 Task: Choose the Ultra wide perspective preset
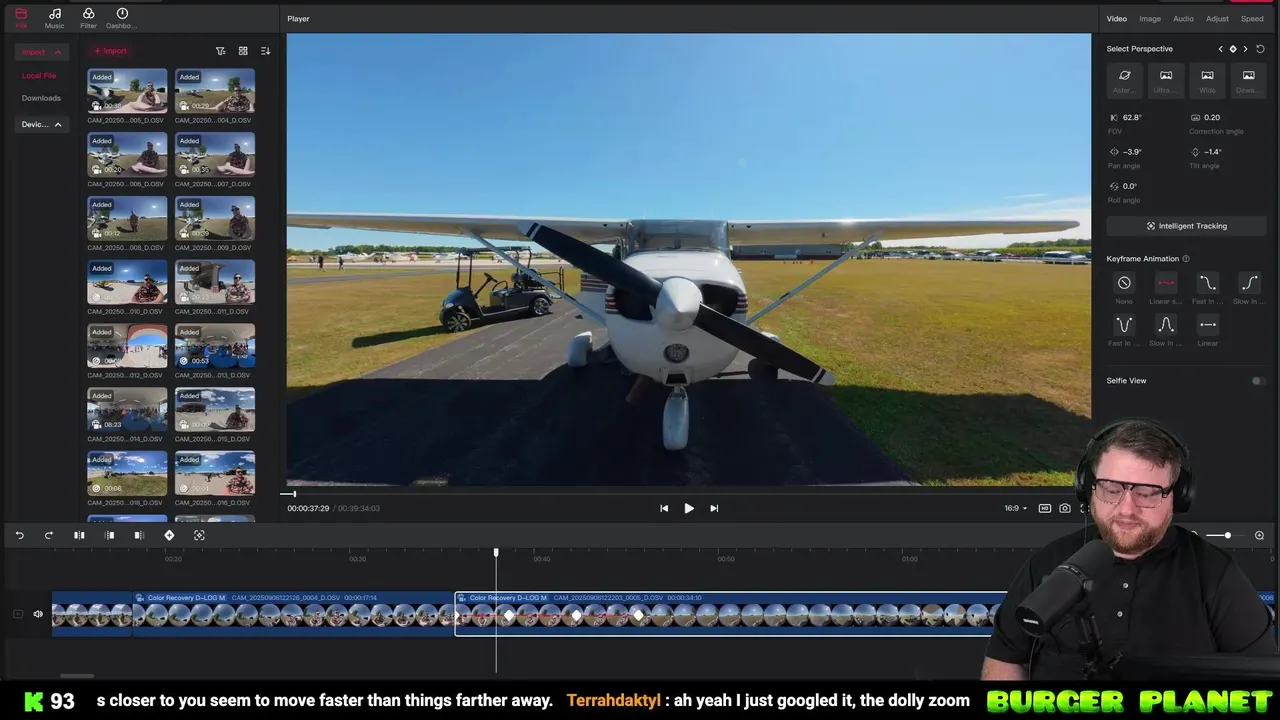pos(1166,80)
